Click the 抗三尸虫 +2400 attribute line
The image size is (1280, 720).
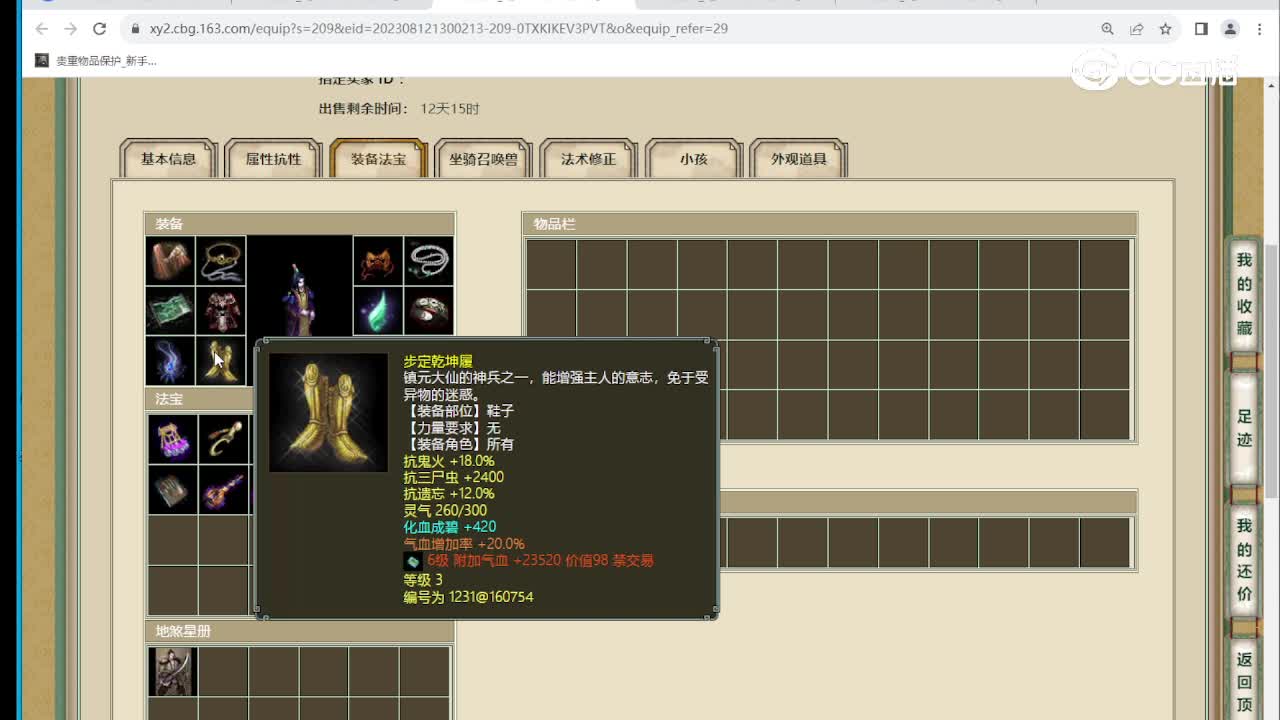(x=453, y=478)
